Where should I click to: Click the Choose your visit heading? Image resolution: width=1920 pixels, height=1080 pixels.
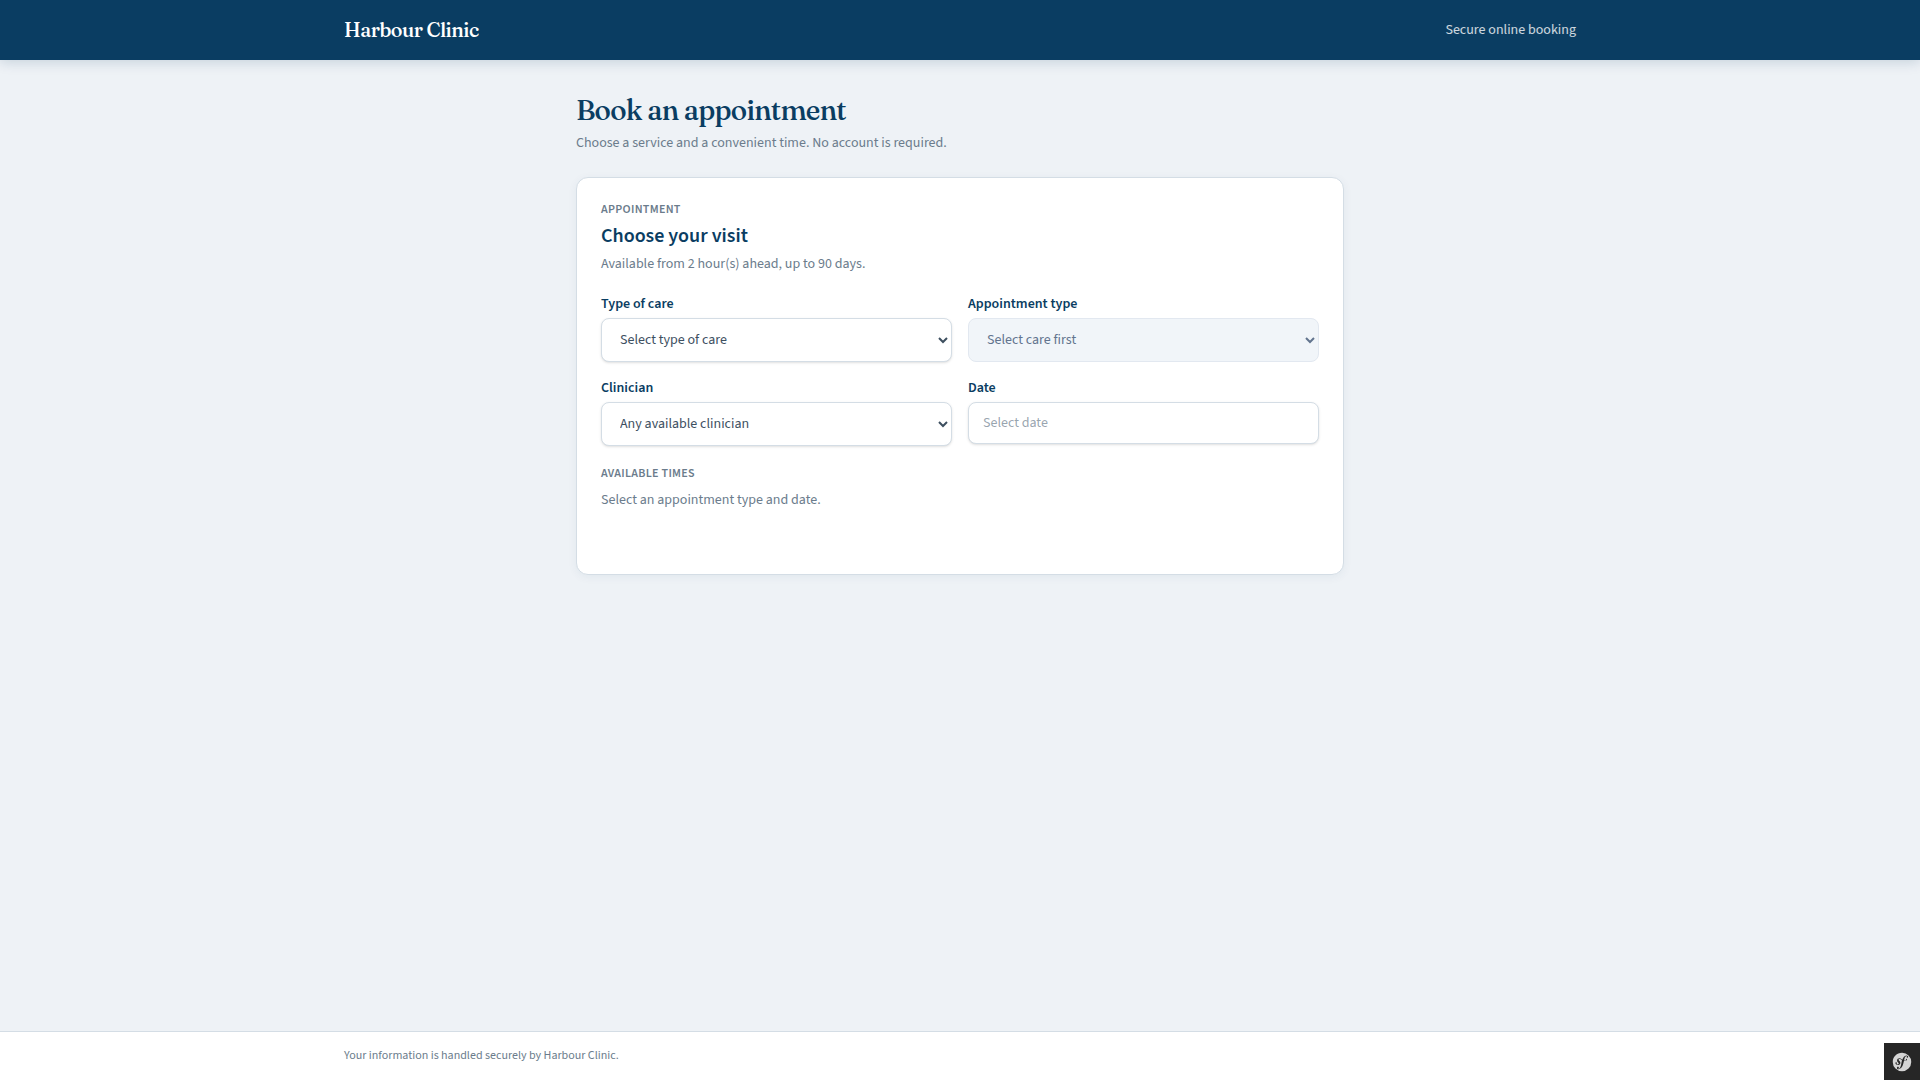(674, 236)
